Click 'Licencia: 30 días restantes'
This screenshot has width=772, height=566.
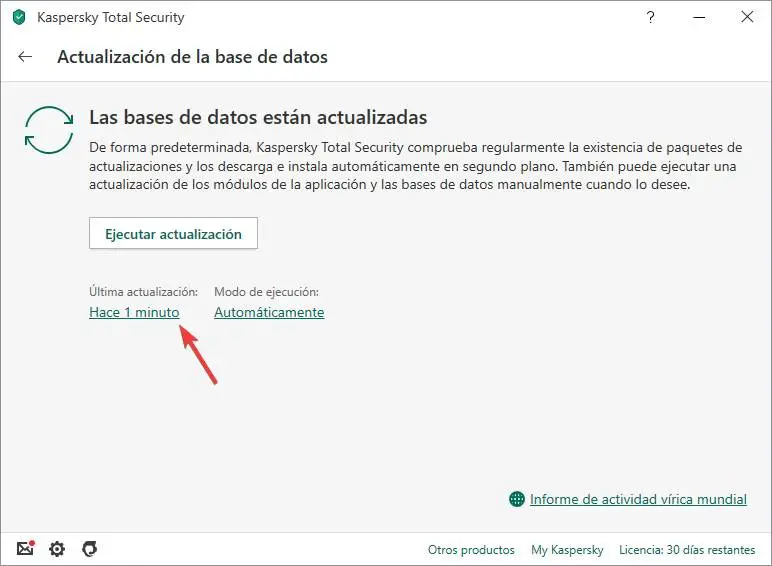(687, 550)
